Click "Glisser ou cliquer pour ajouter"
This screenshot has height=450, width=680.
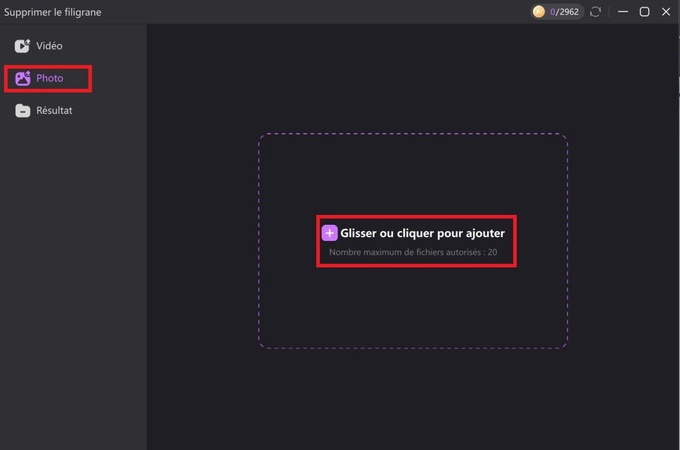pos(422,233)
